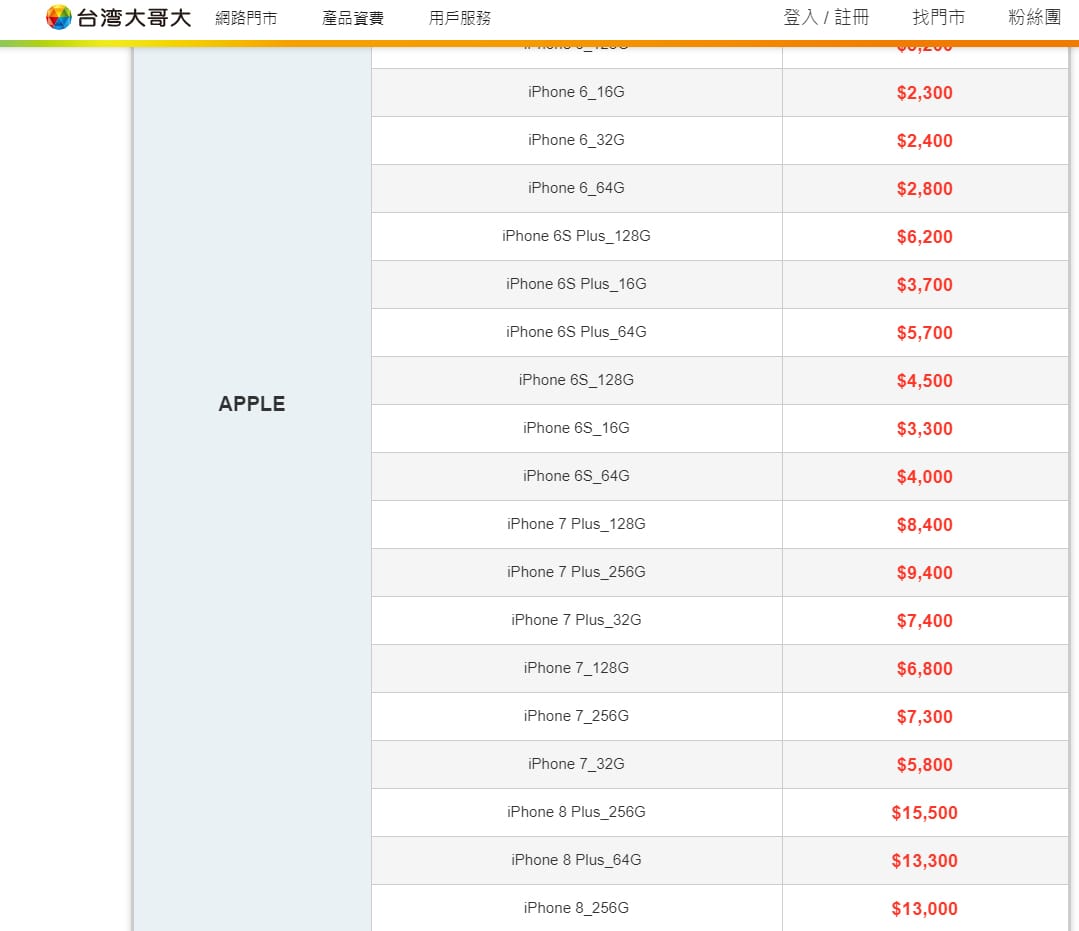Click the $2,400 price
Viewport: 1079px width, 931px height.
(924, 141)
